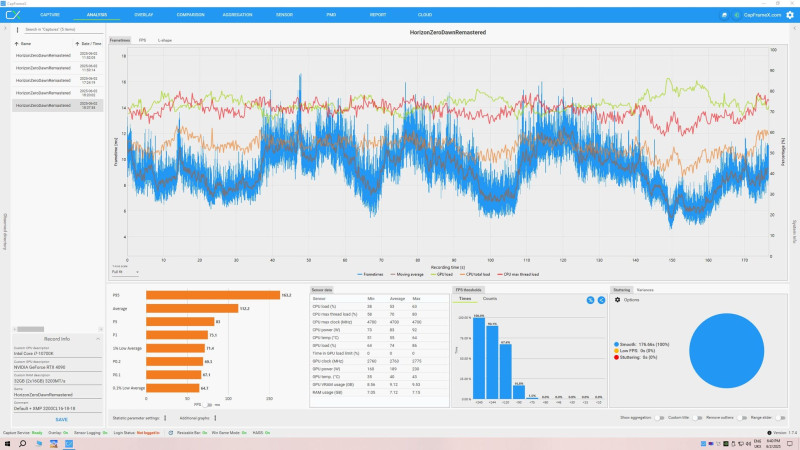The height and width of the screenshot is (450, 800).
Task: Open the Statistic parameter settings menu dots
Action: (x=165, y=418)
